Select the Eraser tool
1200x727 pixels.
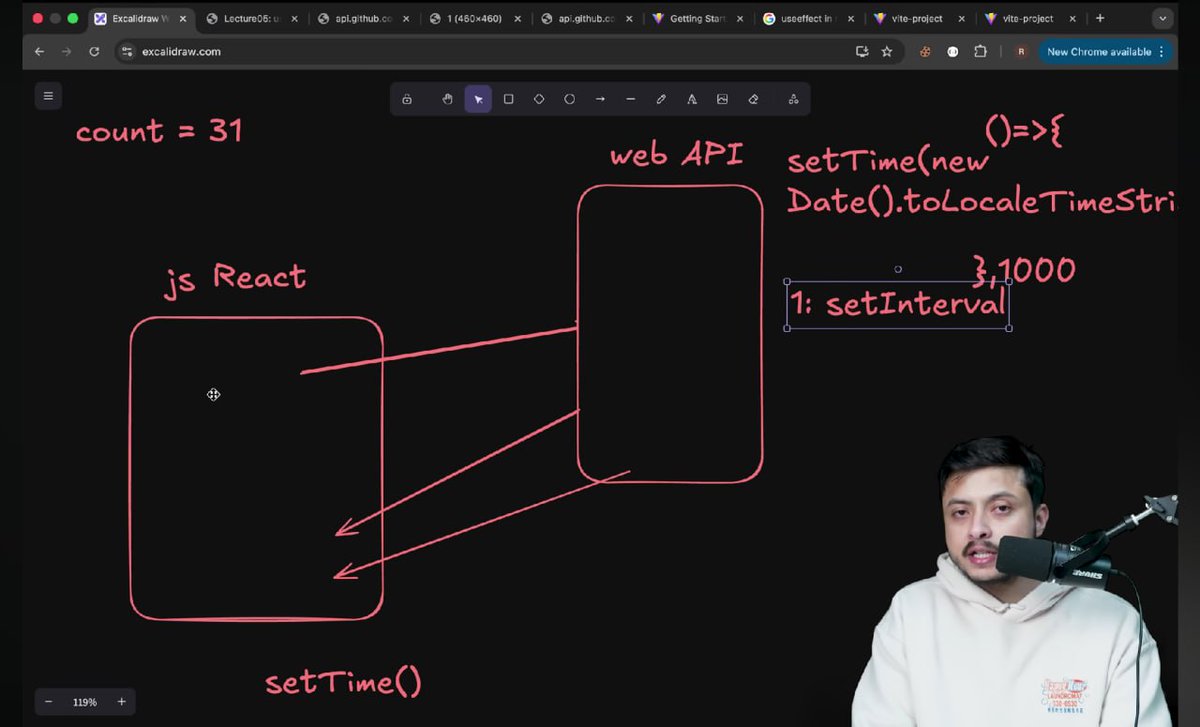click(x=753, y=99)
